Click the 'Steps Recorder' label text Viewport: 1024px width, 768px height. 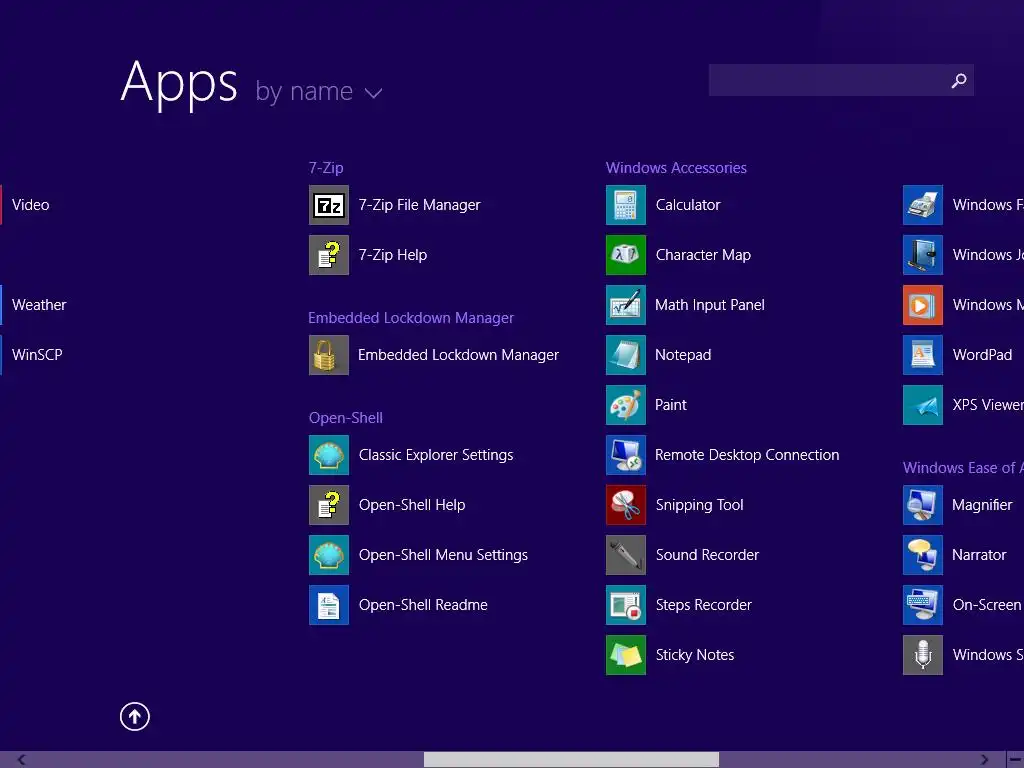[x=704, y=605]
